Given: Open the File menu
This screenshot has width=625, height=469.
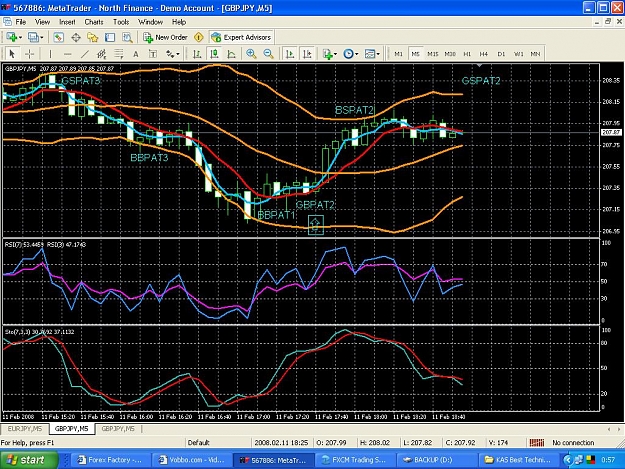Looking at the screenshot, I should point(21,22).
